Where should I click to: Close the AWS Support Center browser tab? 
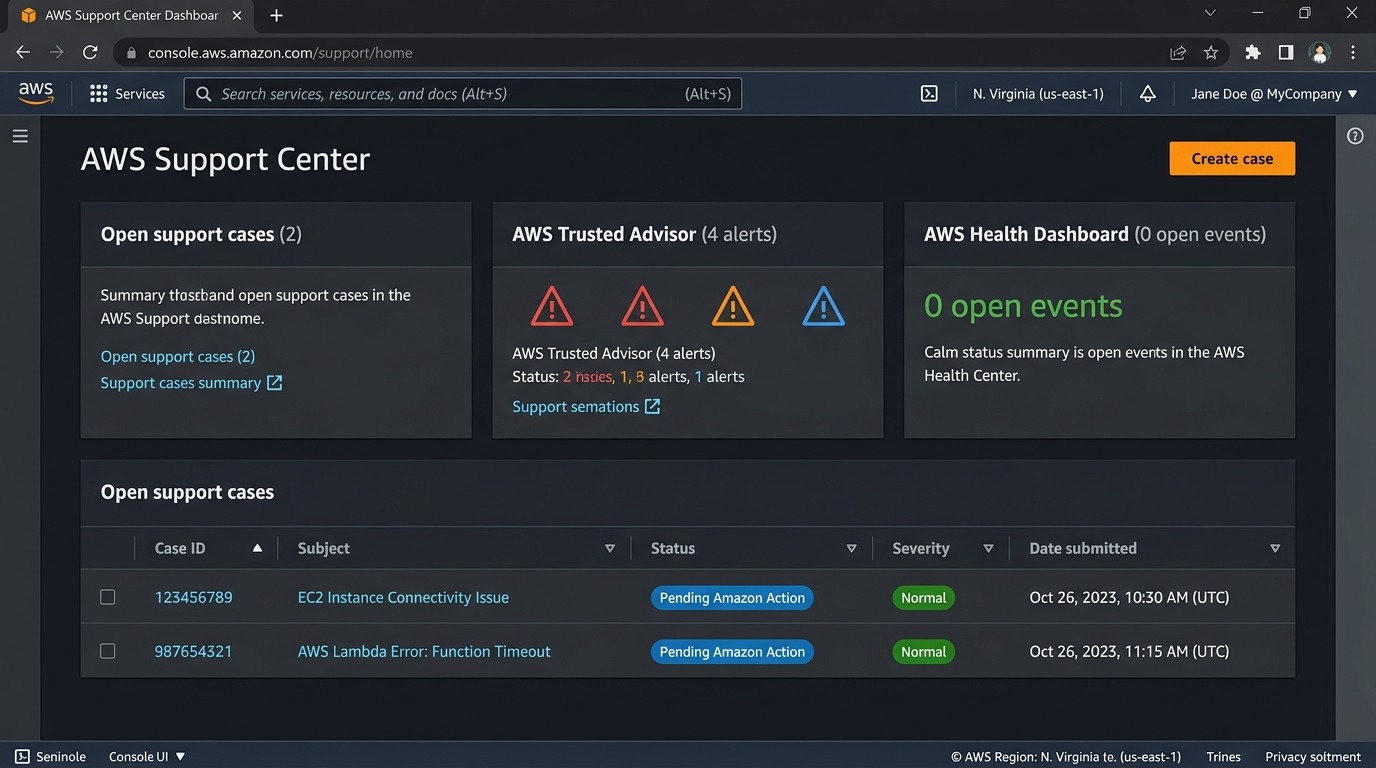click(236, 15)
